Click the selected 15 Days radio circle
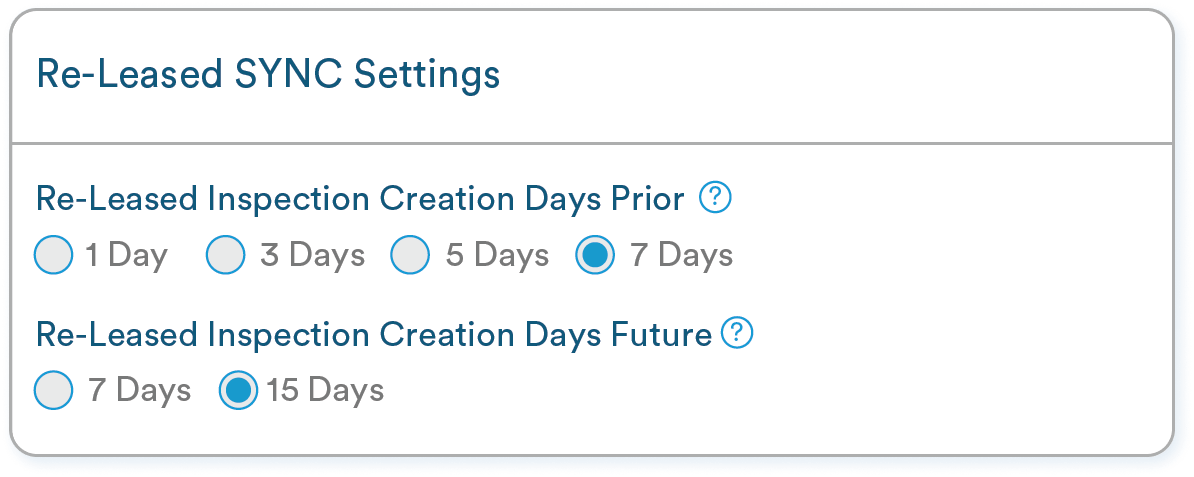 coord(238,390)
